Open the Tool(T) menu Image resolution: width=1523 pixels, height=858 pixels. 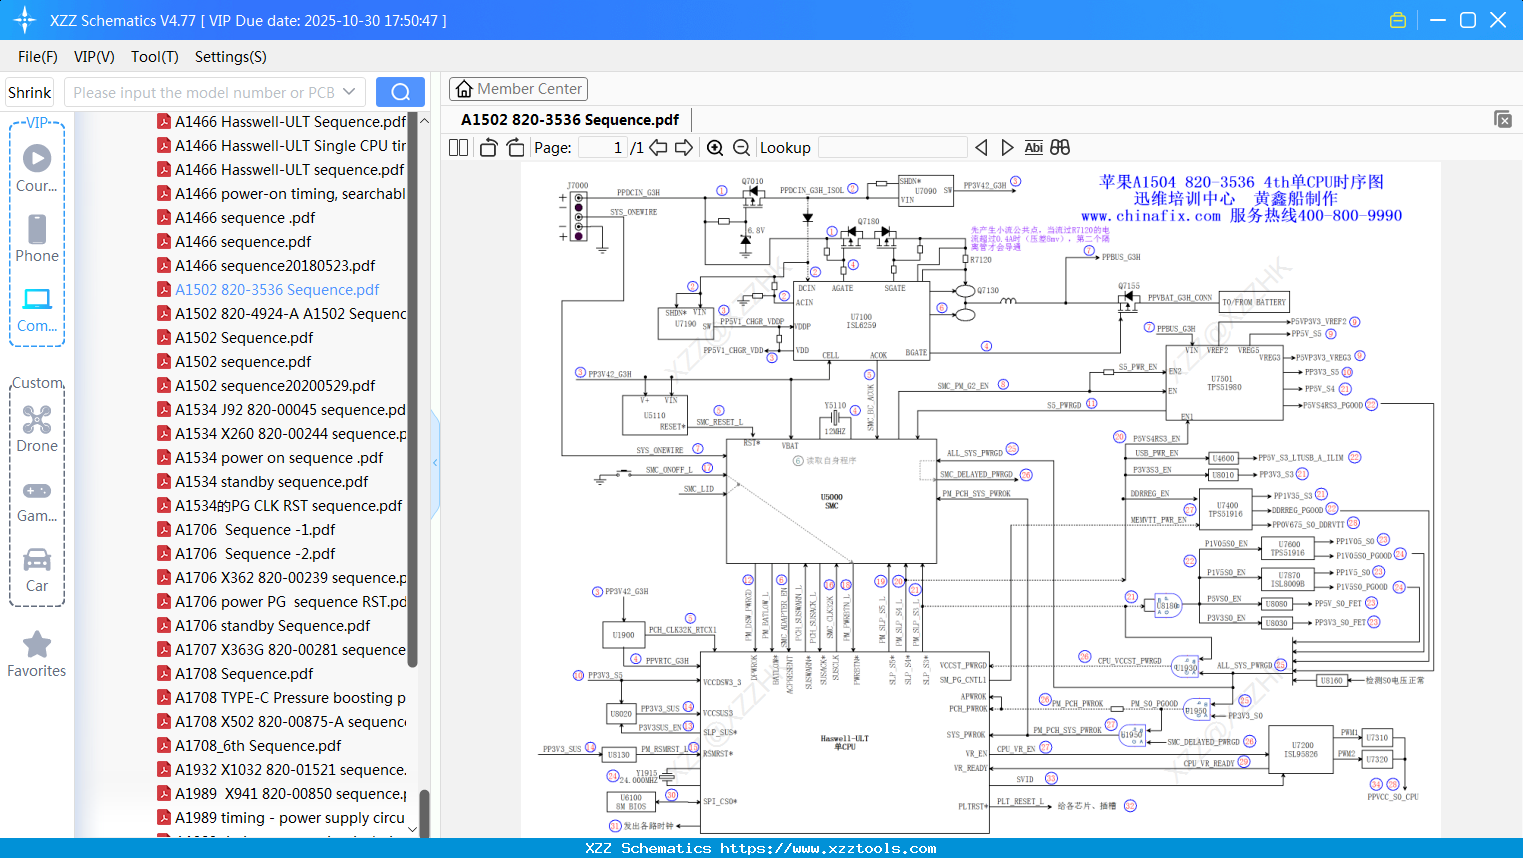point(154,57)
